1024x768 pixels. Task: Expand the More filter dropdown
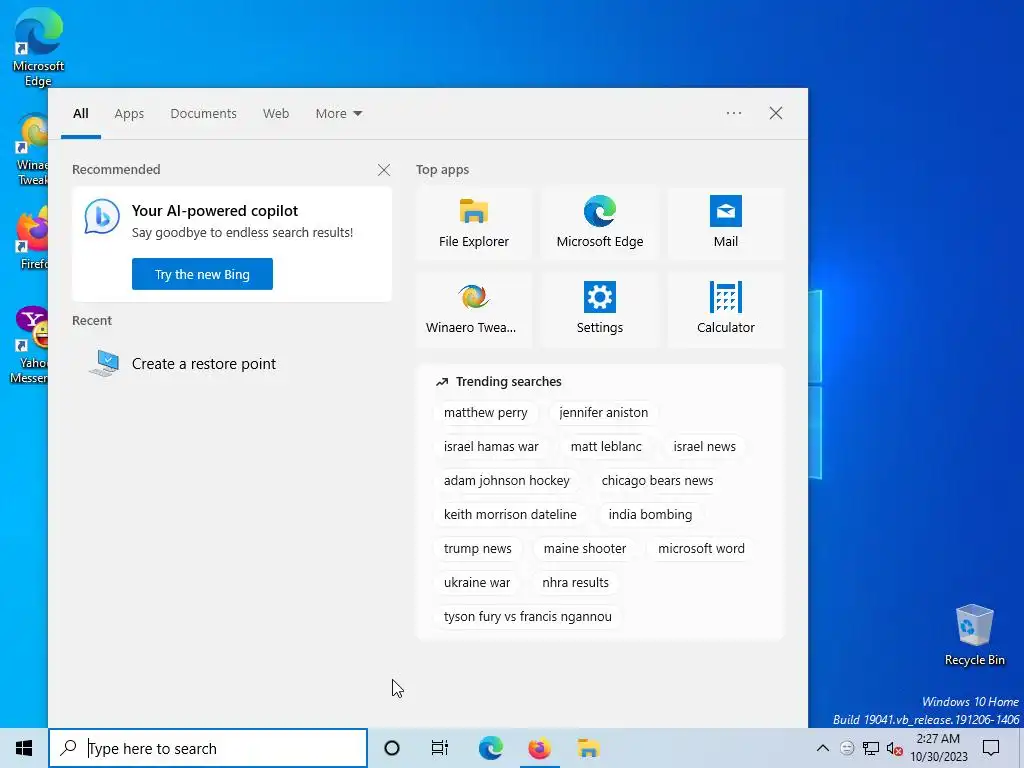338,113
